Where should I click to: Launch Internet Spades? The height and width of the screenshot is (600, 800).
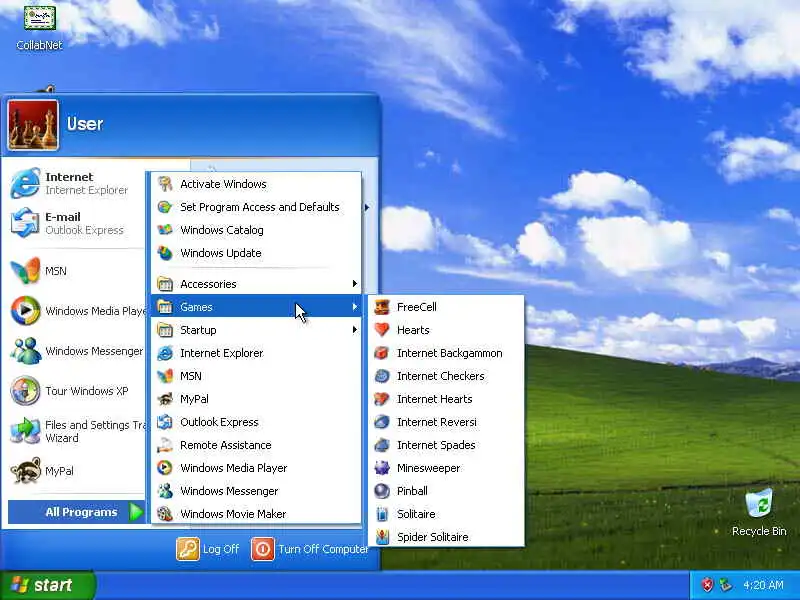pyautogui.click(x=446, y=445)
